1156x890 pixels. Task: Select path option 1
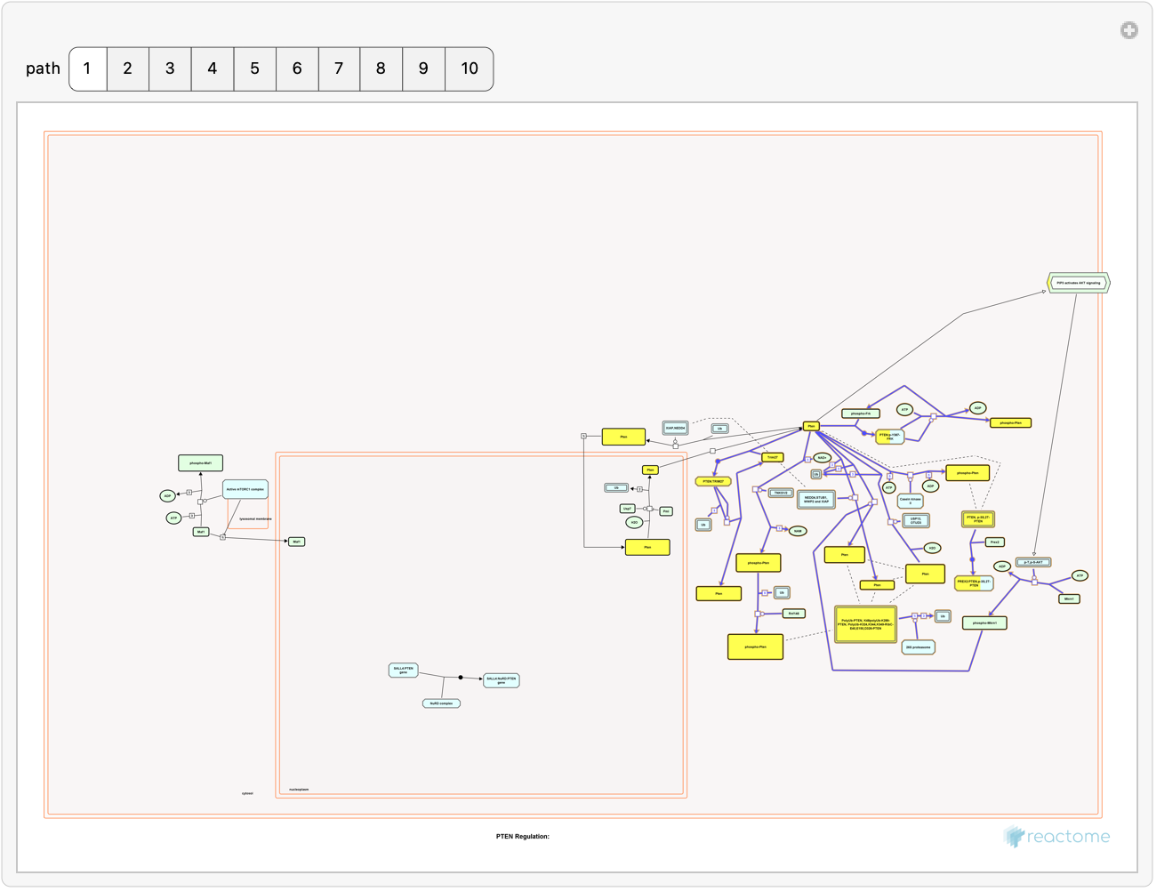point(87,69)
